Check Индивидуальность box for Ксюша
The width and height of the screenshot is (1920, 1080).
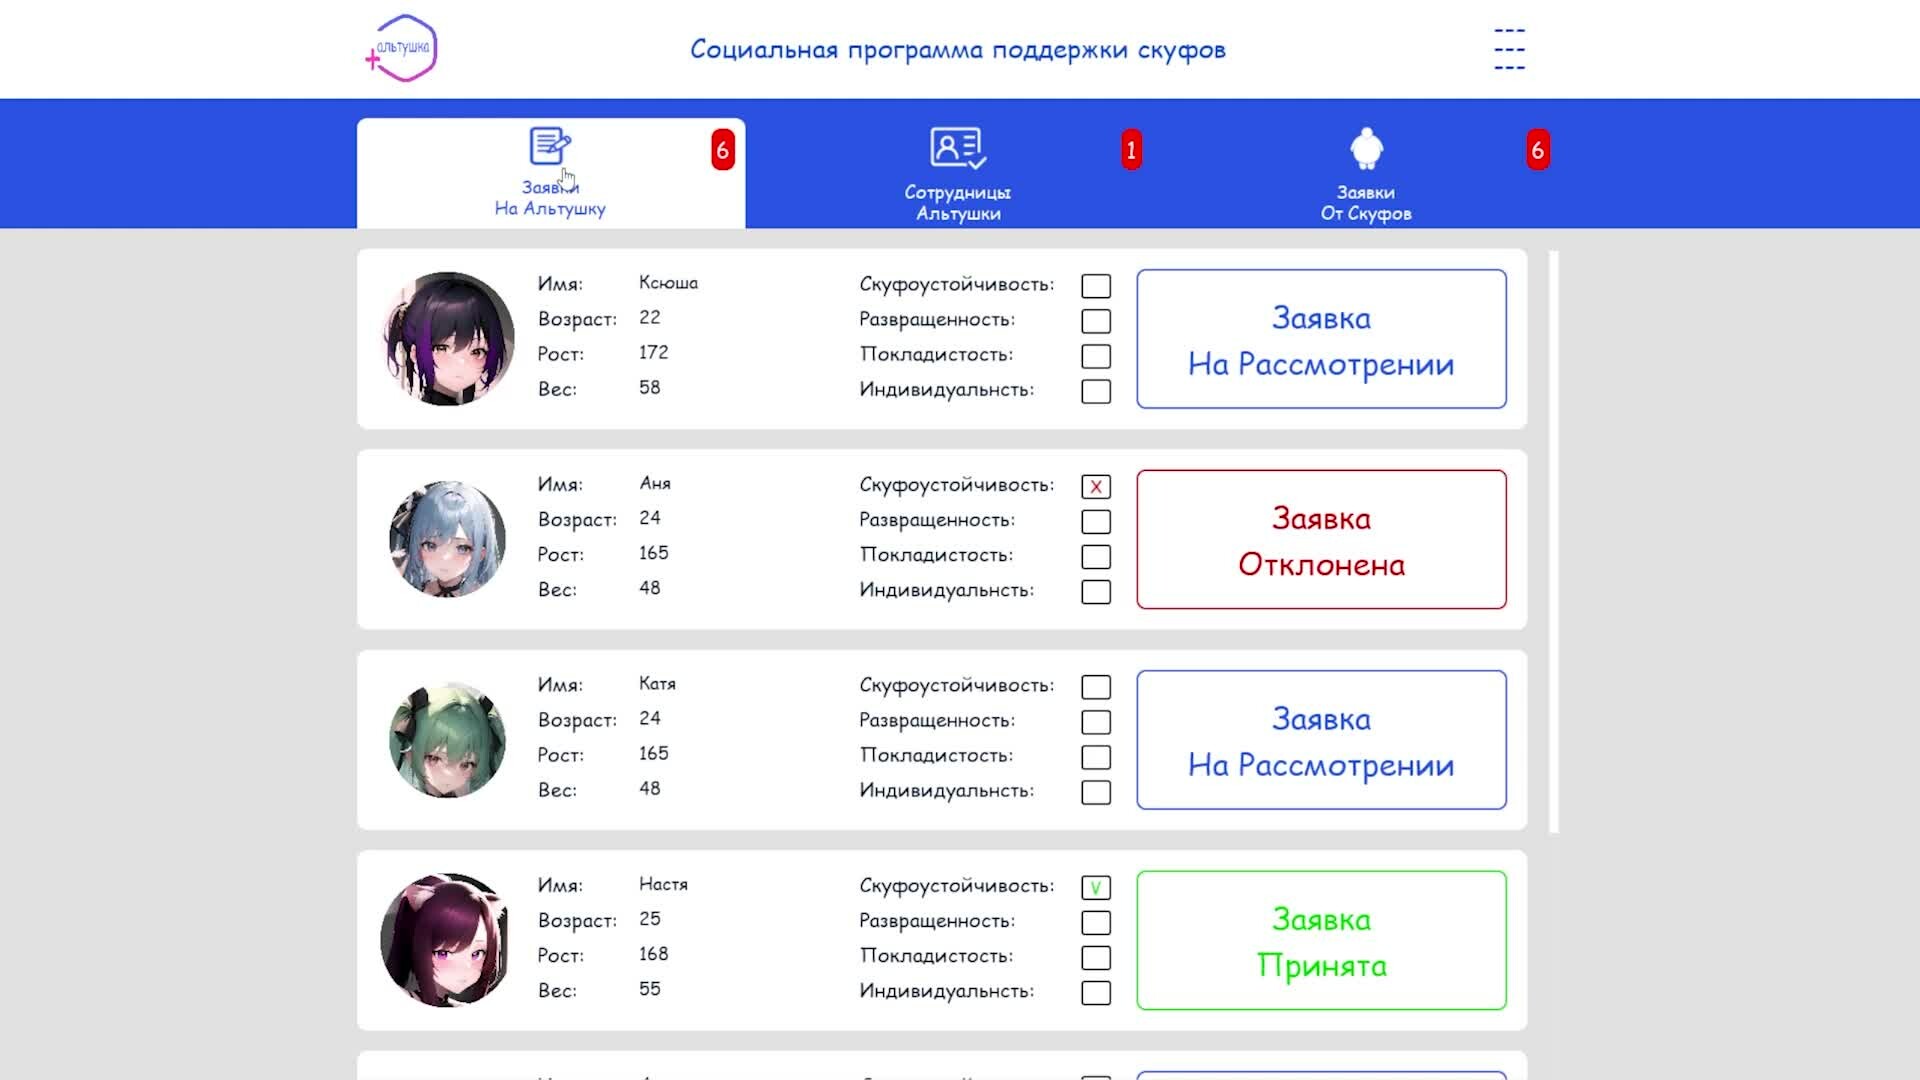[x=1096, y=391]
